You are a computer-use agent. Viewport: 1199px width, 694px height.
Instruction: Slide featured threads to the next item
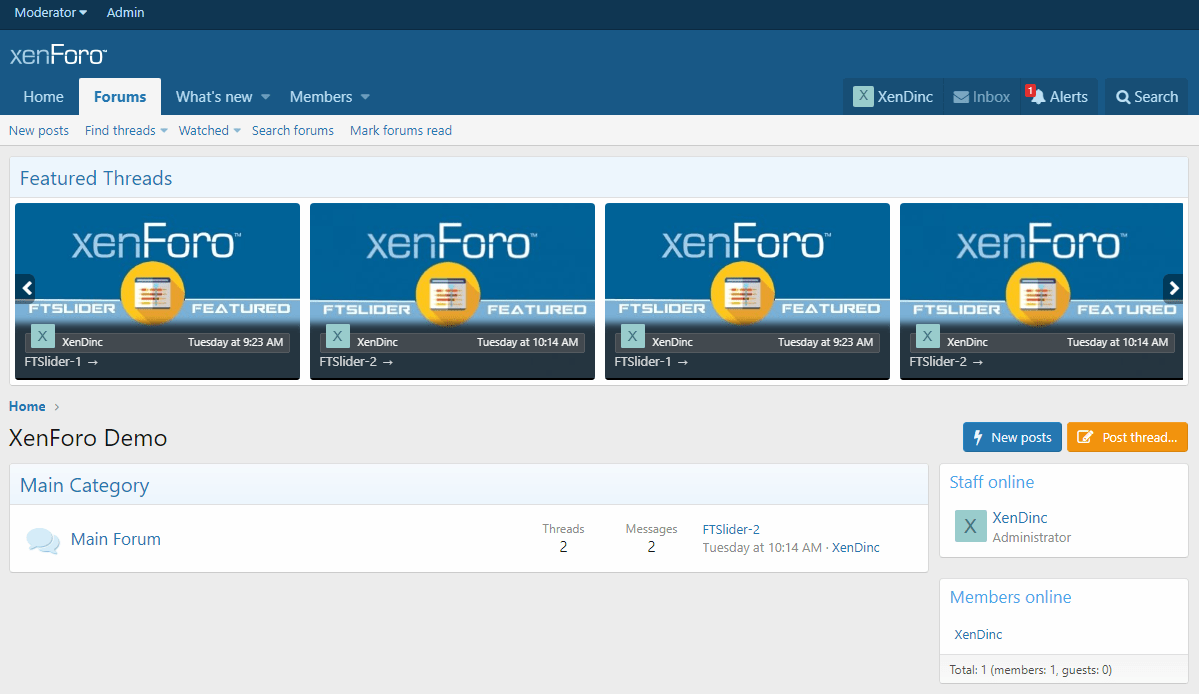[1172, 288]
